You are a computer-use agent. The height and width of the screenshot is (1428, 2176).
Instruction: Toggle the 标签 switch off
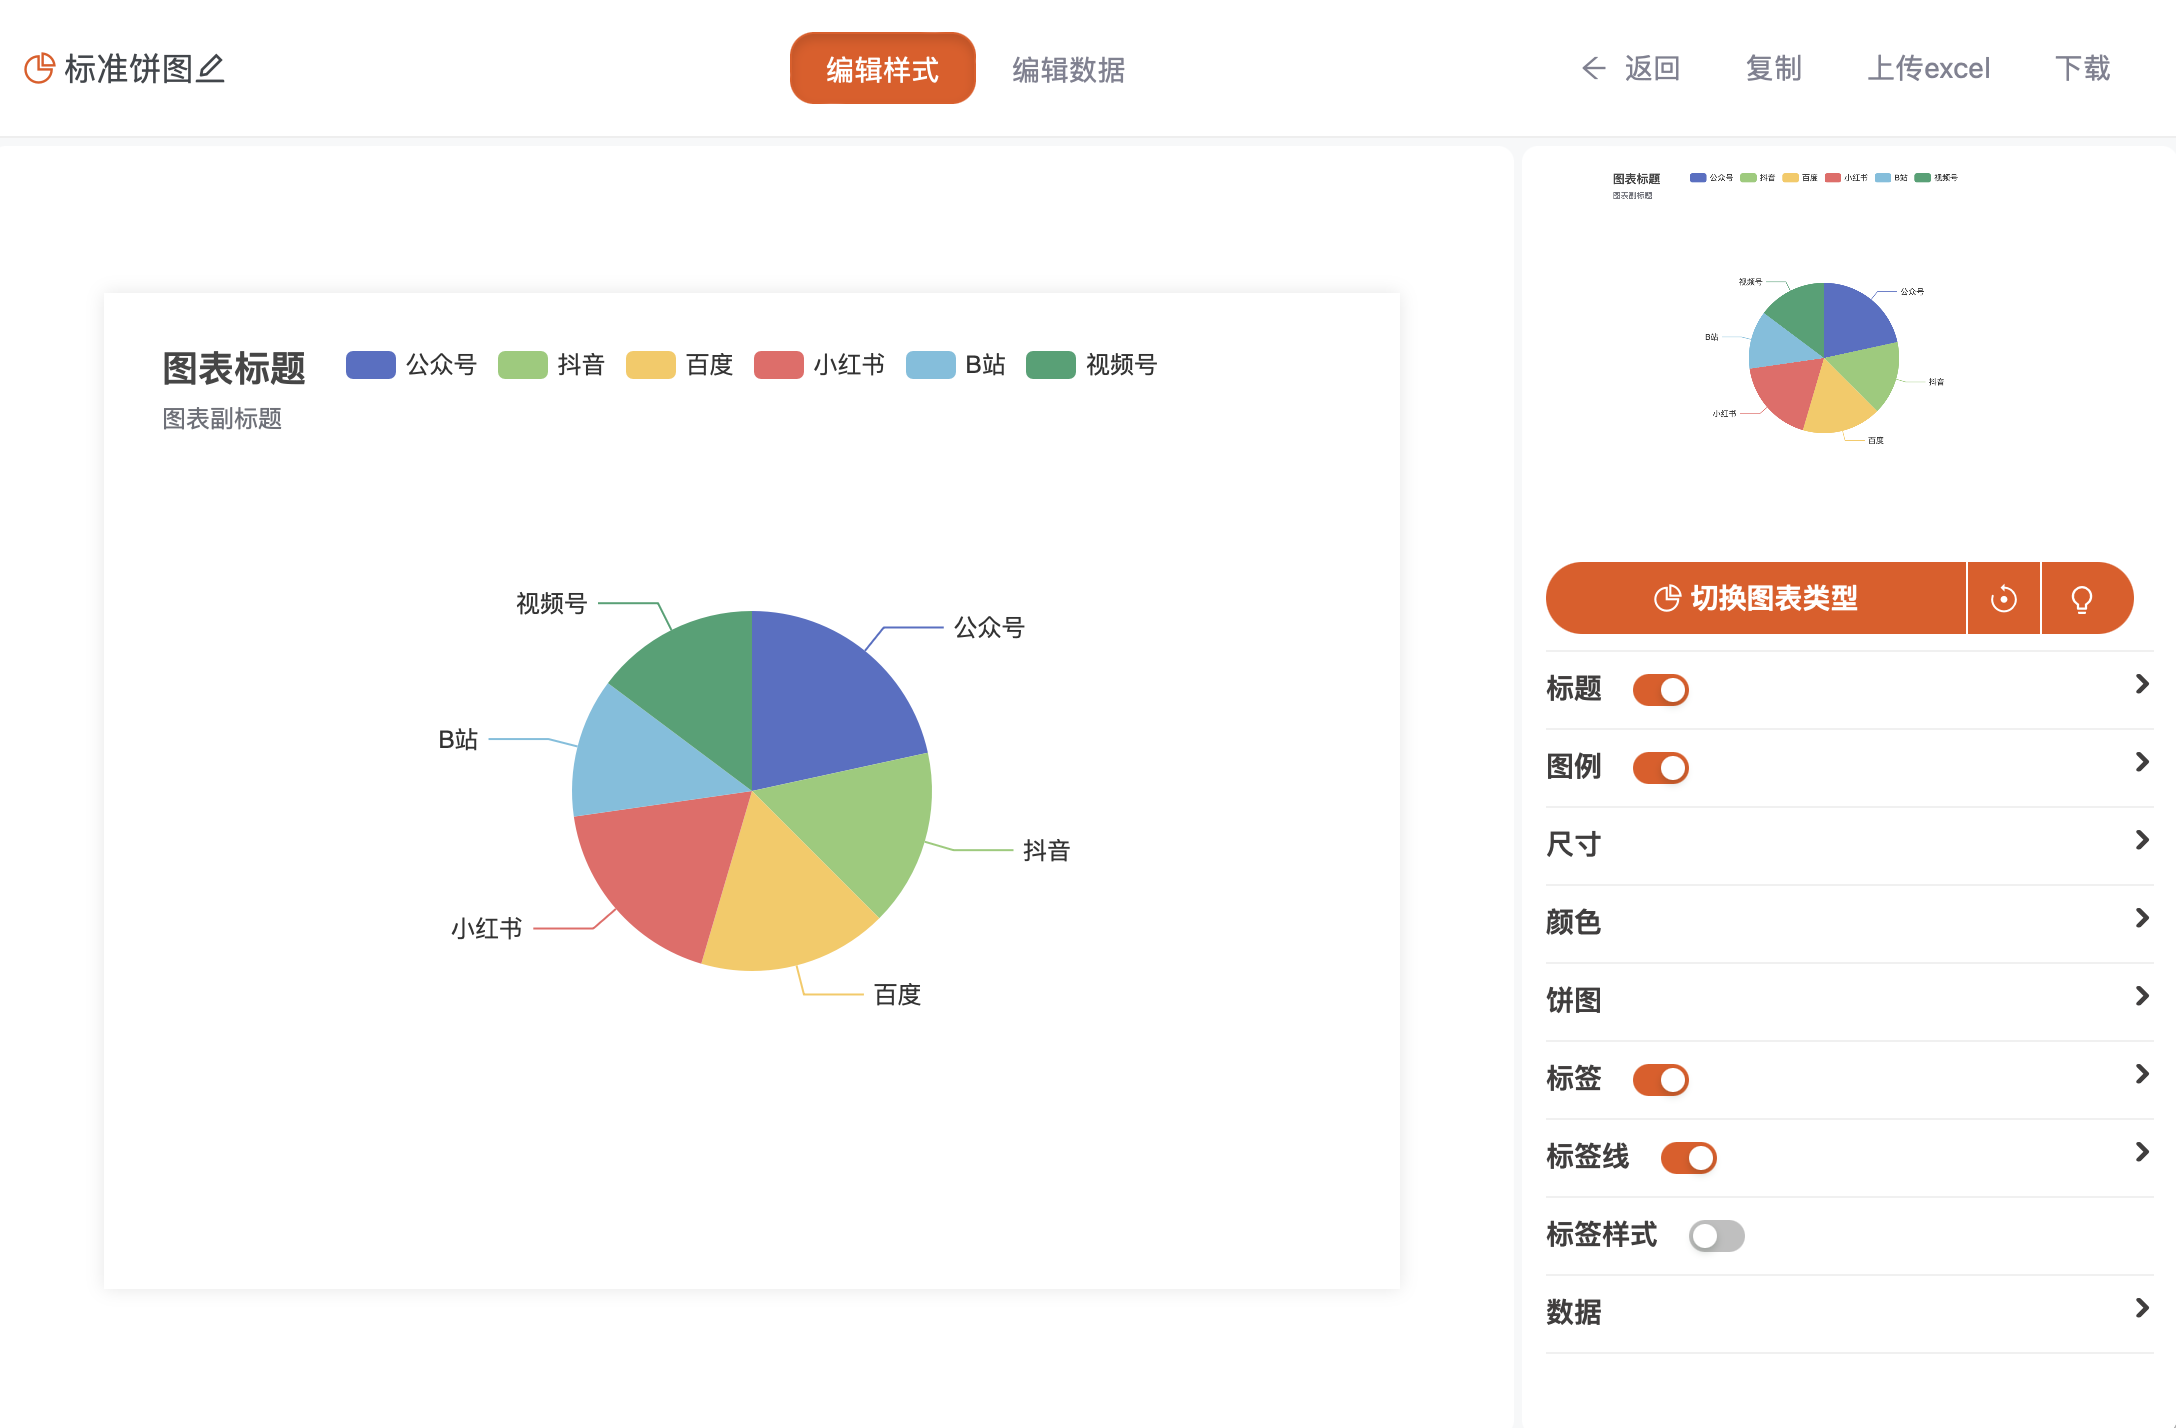click(x=1661, y=1079)
